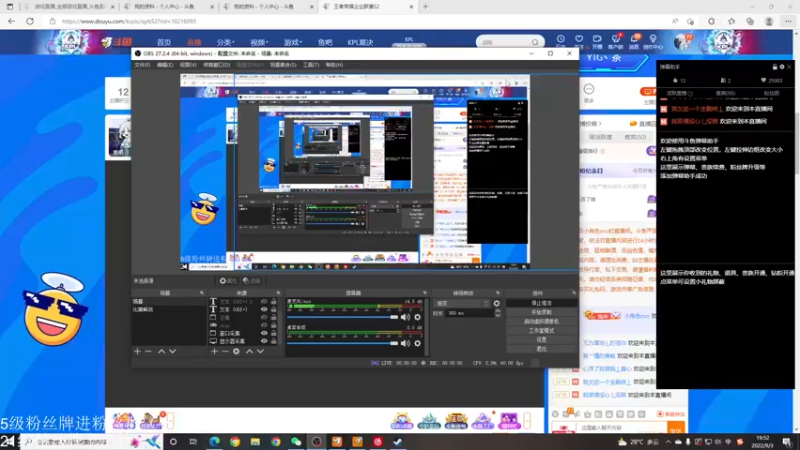Click Stop Streaming button in Controls
The image size is (800, 450).
(541, 303)
